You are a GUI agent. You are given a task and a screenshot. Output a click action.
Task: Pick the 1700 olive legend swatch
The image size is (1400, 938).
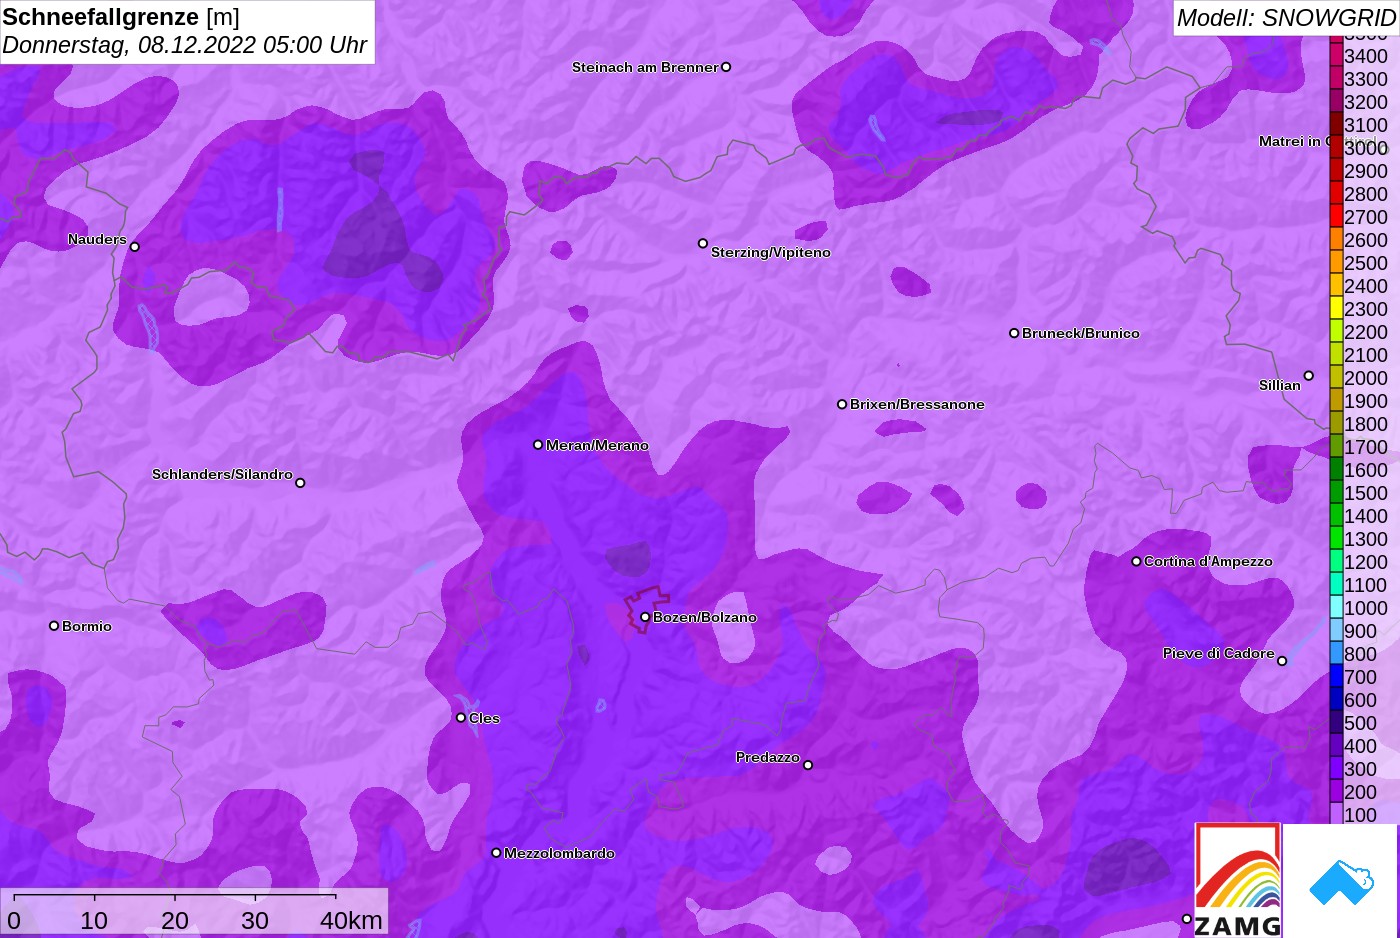tap(1336, 447)
